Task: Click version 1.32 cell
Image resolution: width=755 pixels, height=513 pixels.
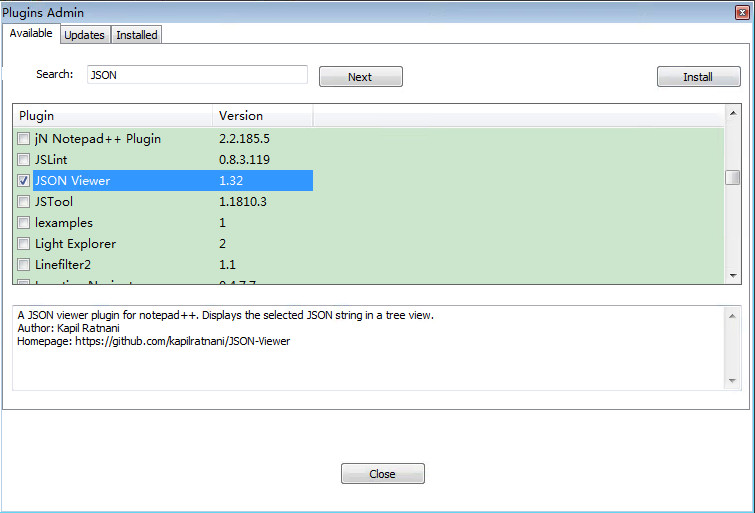Action: 231,181
